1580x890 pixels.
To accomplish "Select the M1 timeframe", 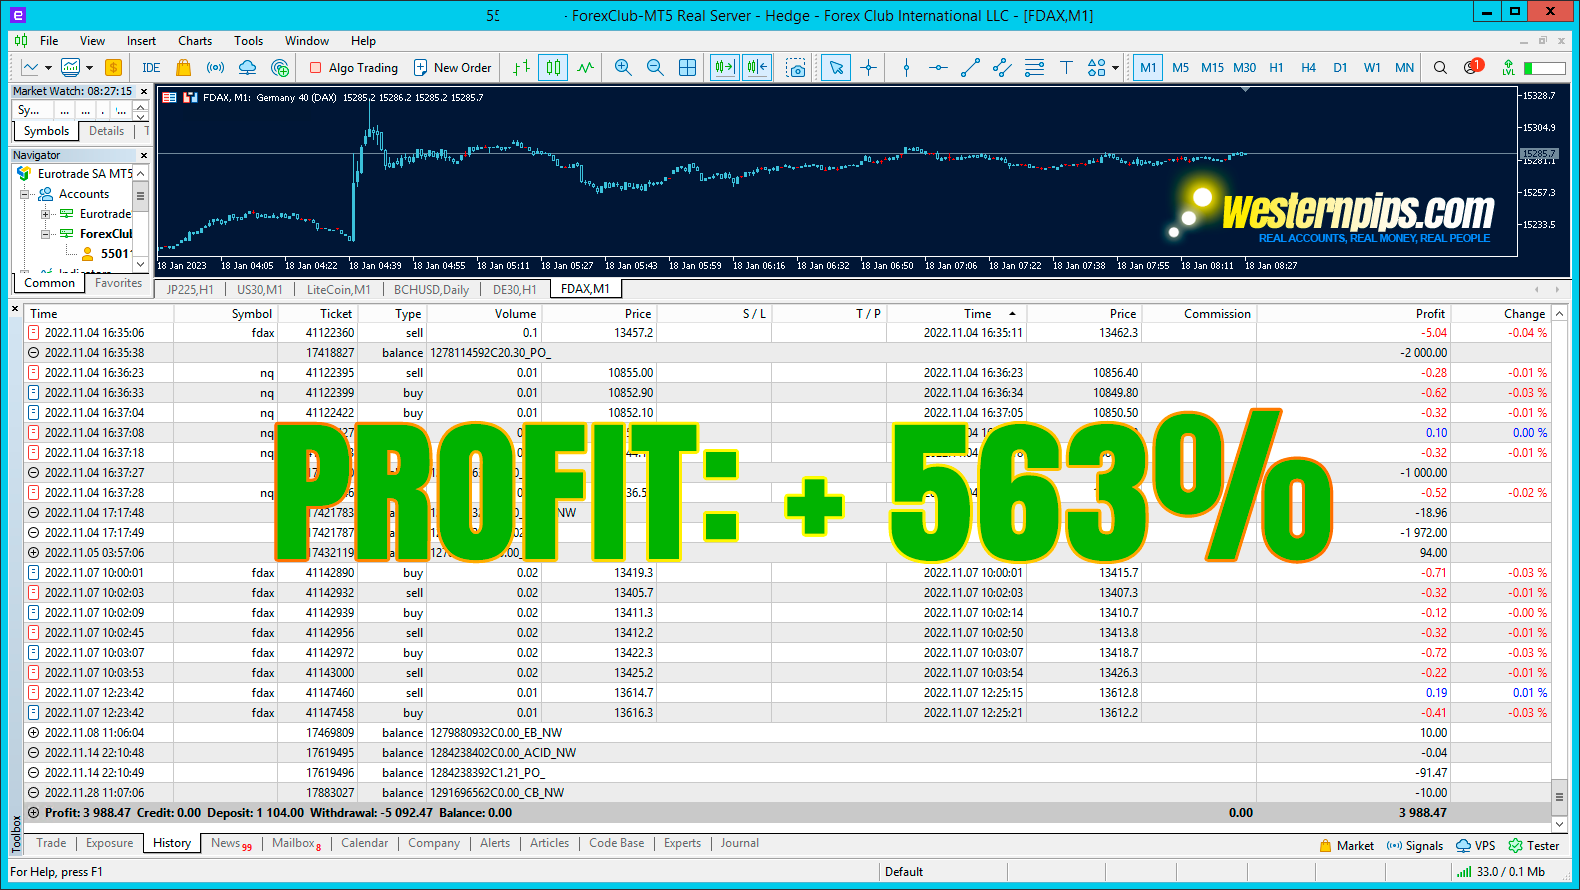I will click(1148, 68).
